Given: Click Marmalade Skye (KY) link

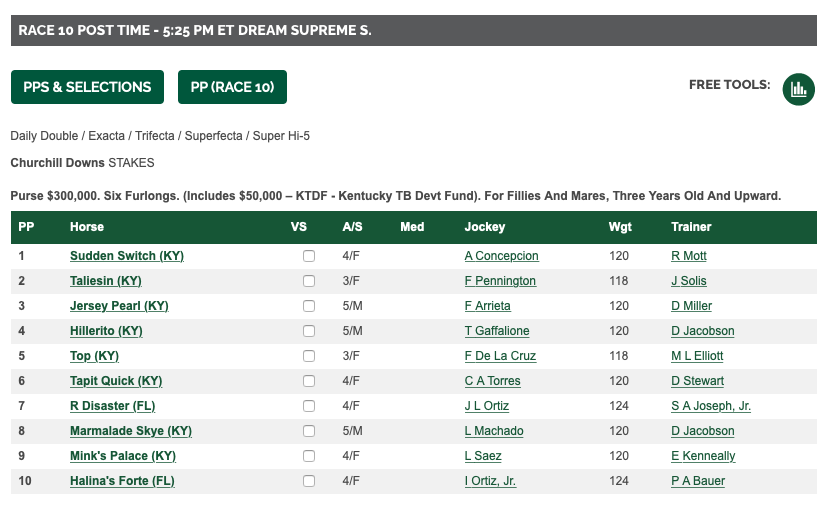Looking at the screenshot, I should (131, 431).
